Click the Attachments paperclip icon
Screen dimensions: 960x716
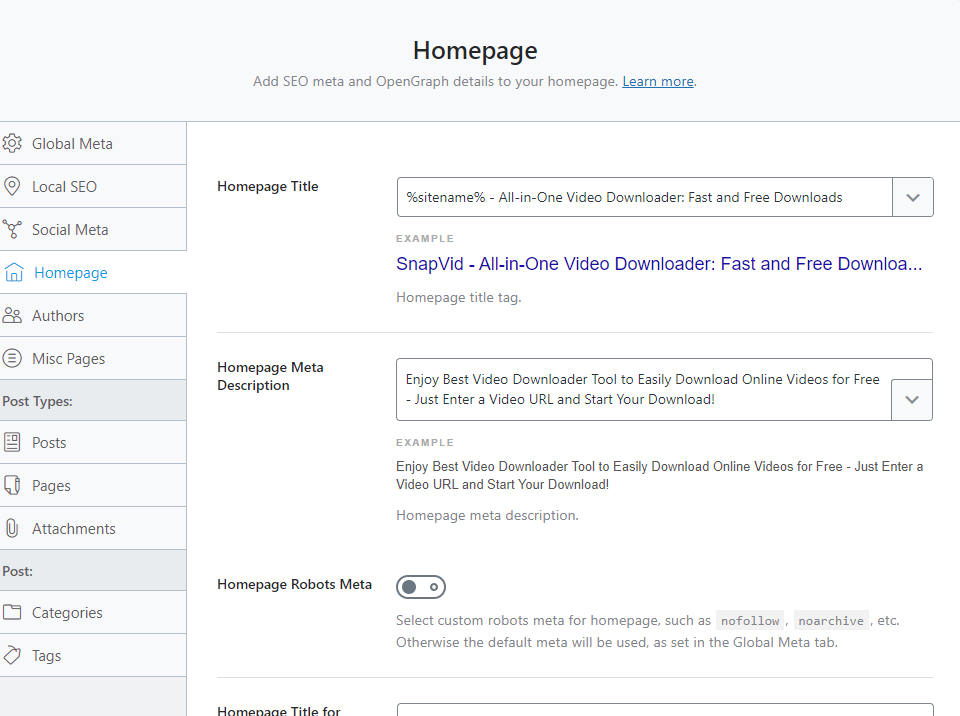tap(12, 528)
